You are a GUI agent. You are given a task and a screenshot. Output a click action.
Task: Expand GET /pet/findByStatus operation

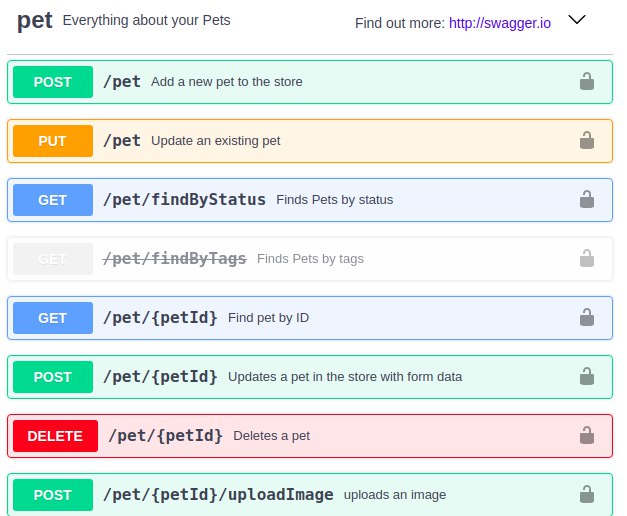310,200
